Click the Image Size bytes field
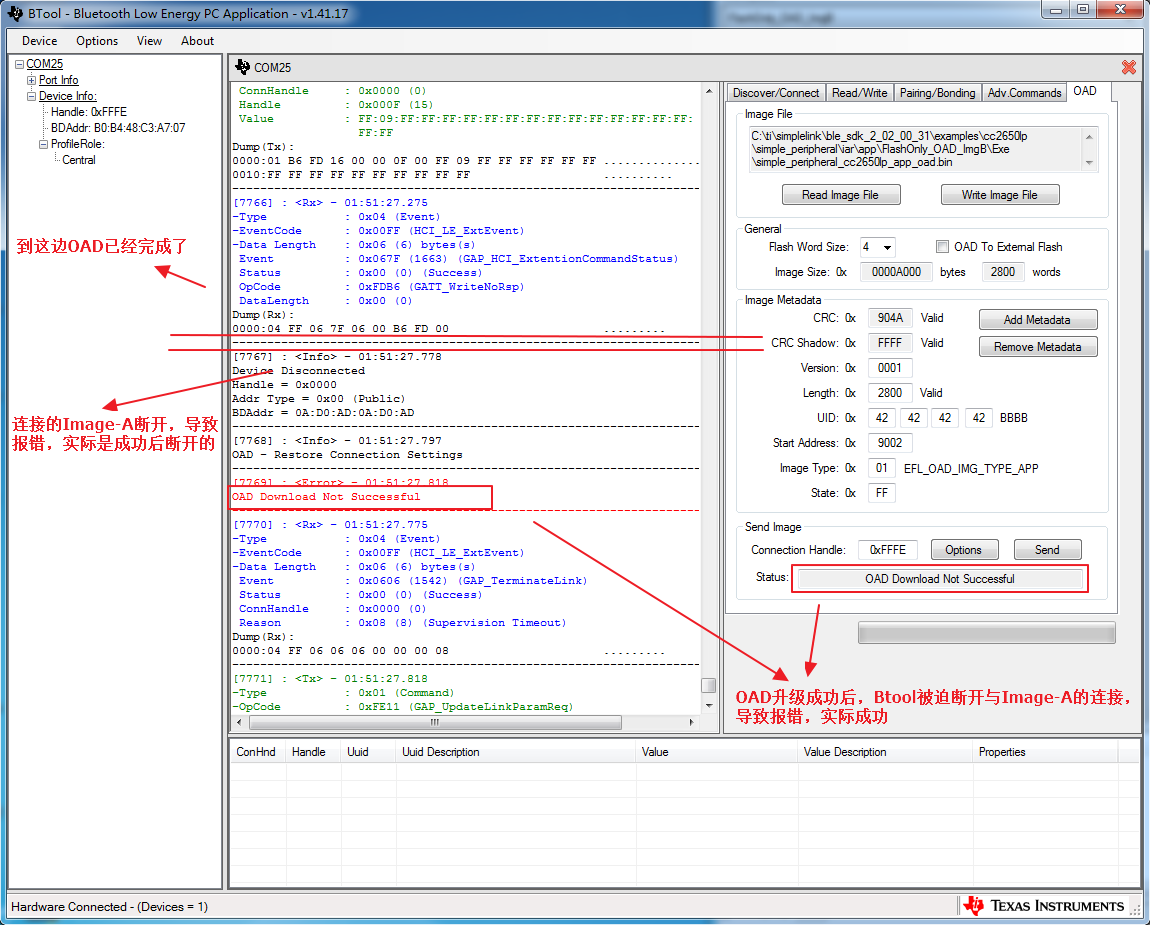 click(x=896, y=272)
